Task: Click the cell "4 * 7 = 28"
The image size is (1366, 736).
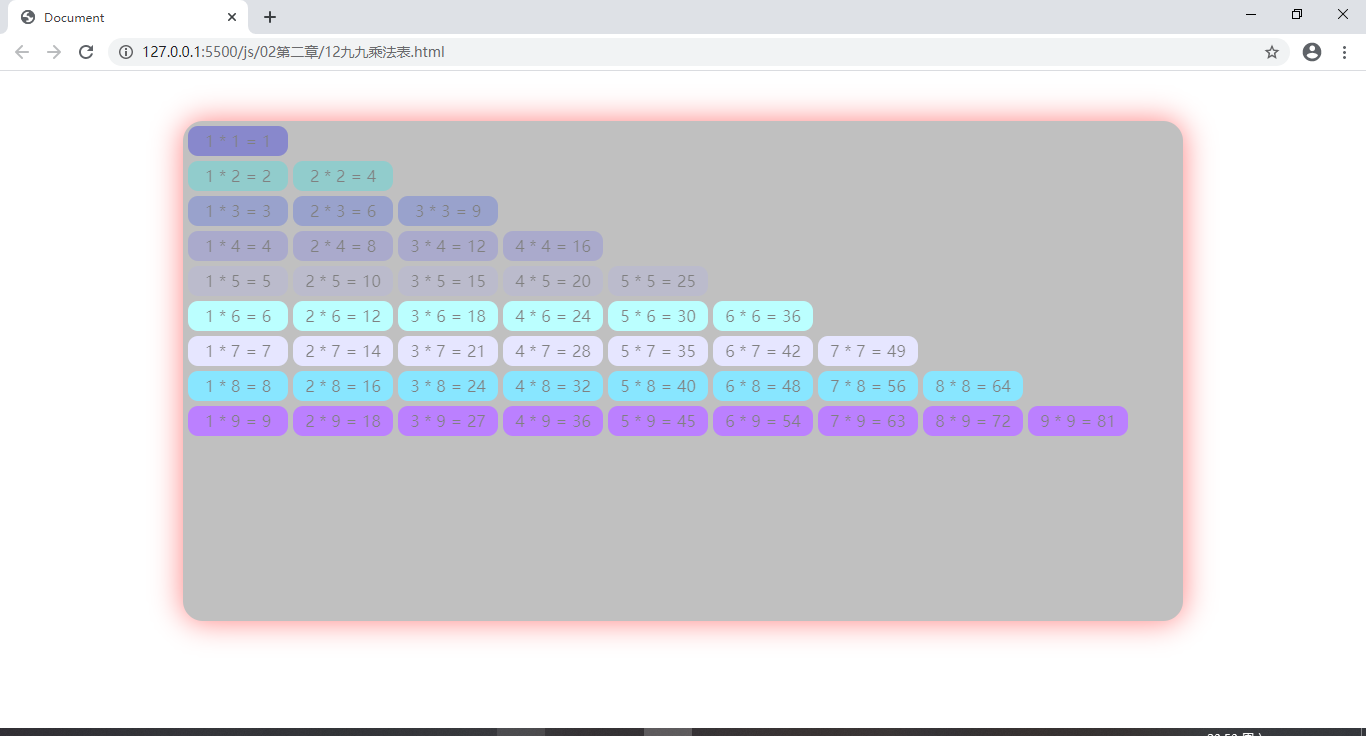Action: [x=553, y=351]
